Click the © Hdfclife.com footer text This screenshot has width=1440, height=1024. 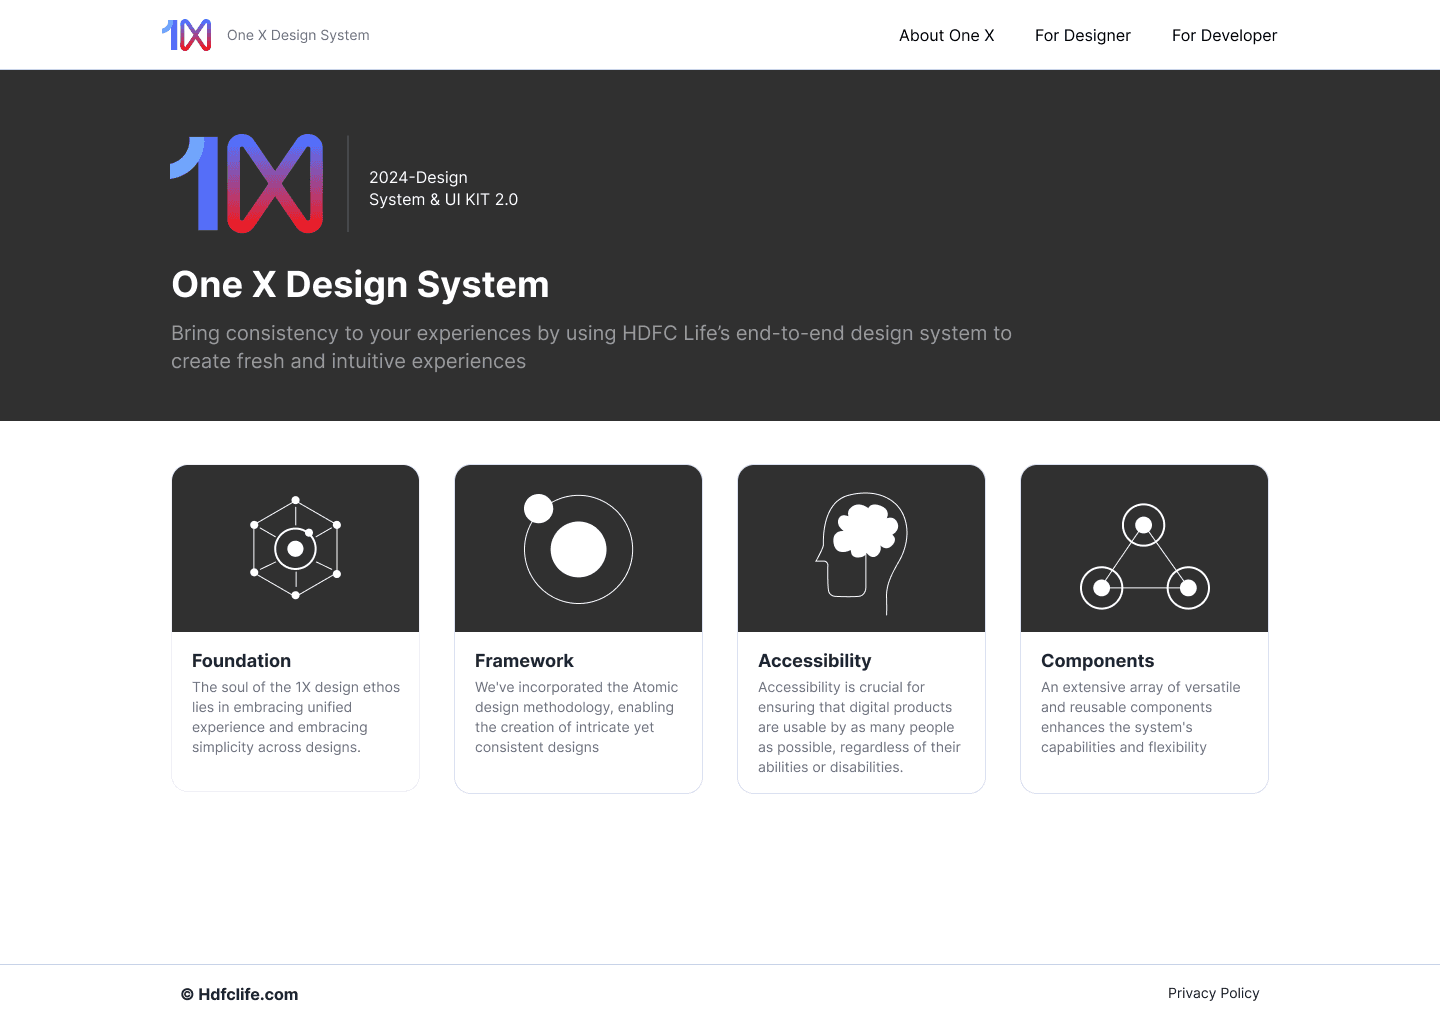pos(239,994)
